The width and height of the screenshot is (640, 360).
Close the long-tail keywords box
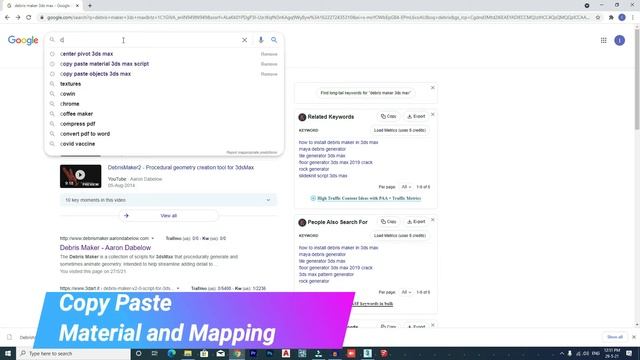point(433,88)
